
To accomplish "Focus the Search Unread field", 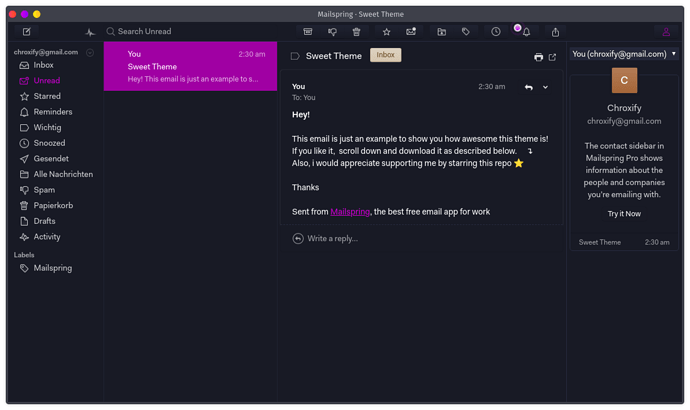I will [189, 32].
